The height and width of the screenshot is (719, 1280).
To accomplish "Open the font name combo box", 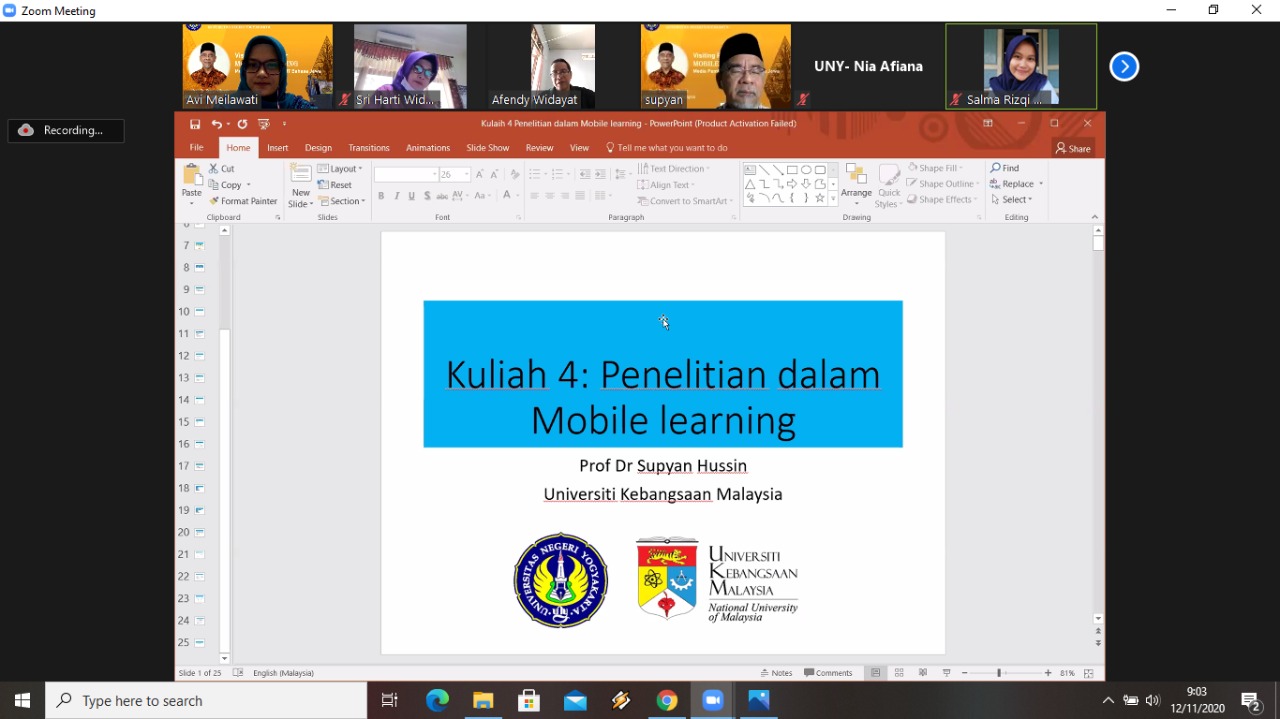I will click(407, 174).
